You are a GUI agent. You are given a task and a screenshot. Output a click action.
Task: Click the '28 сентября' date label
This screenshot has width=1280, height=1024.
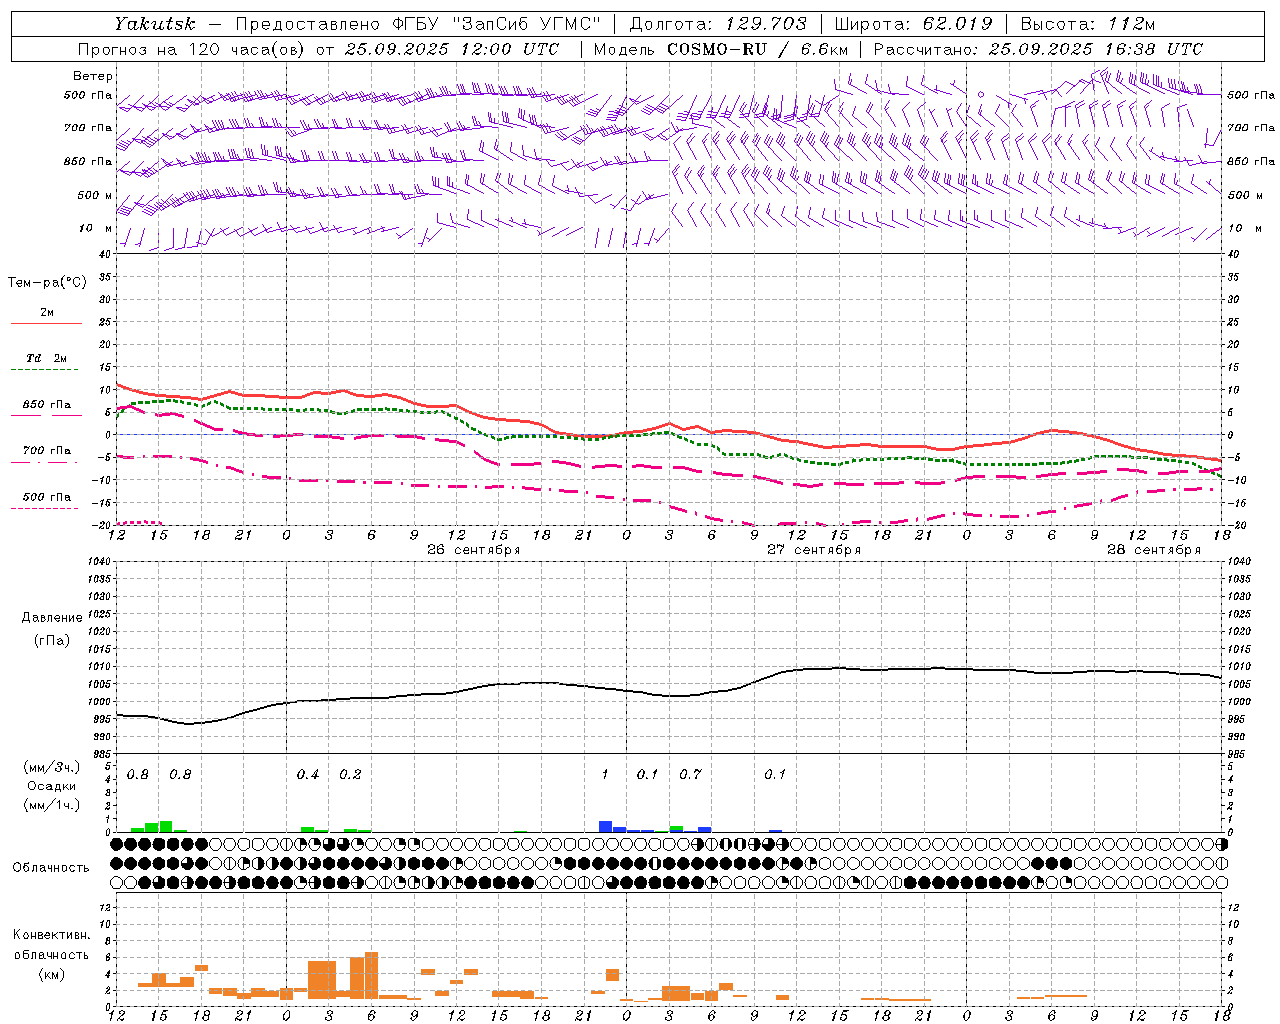pyautogui.click(x=1153, y=550)
